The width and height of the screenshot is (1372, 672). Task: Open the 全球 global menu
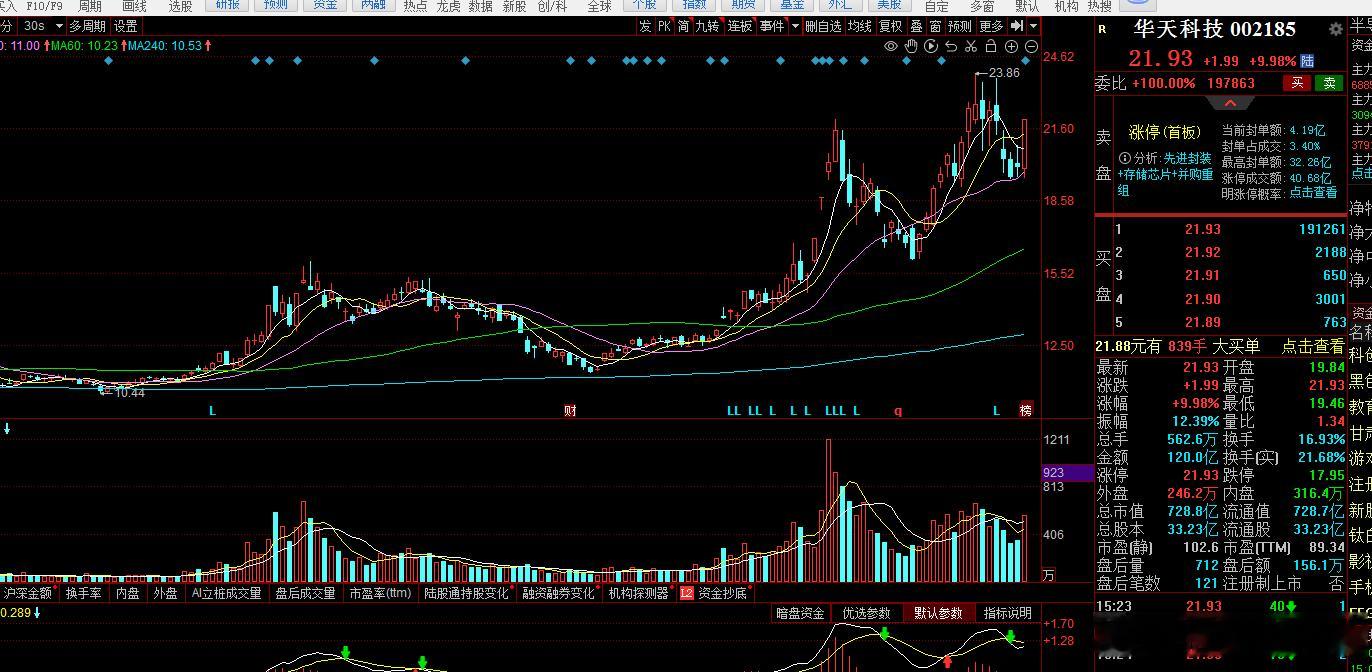tap(599, 6)
